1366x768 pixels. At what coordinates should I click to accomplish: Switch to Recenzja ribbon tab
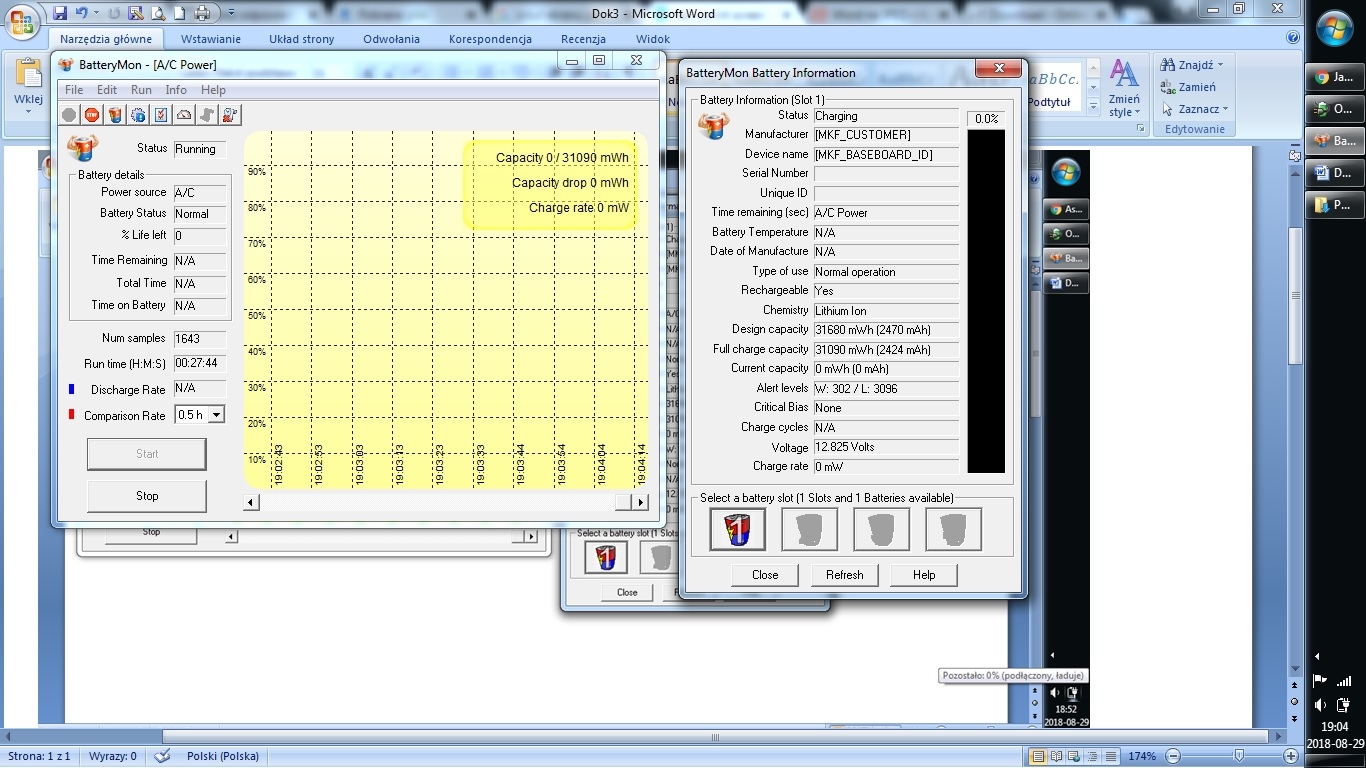(583, 39)
